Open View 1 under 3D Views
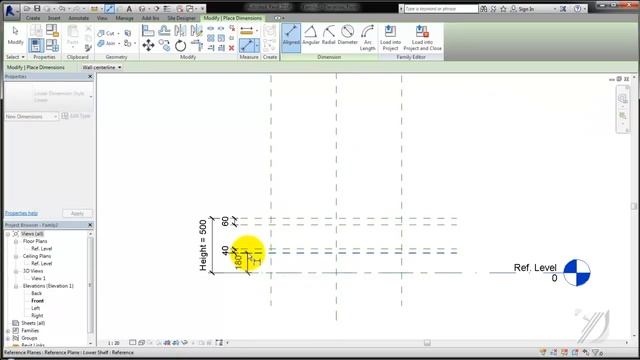Screen dimensions: 640x360 (38, 278)
